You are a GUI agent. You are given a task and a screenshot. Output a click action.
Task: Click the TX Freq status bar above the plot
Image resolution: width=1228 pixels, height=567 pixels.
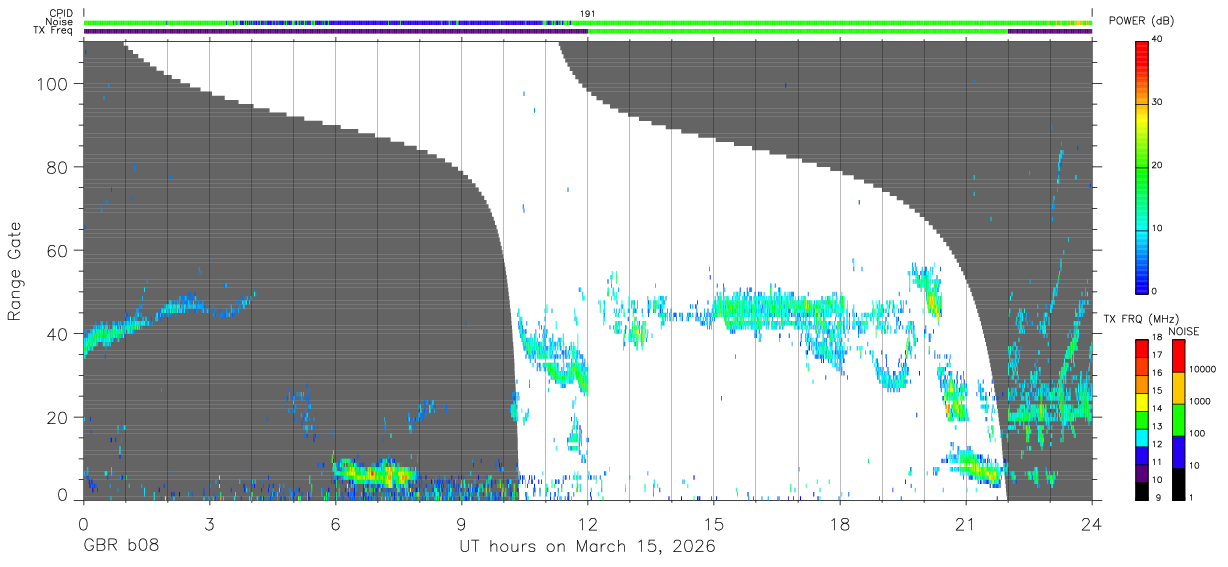coord(588,31)
